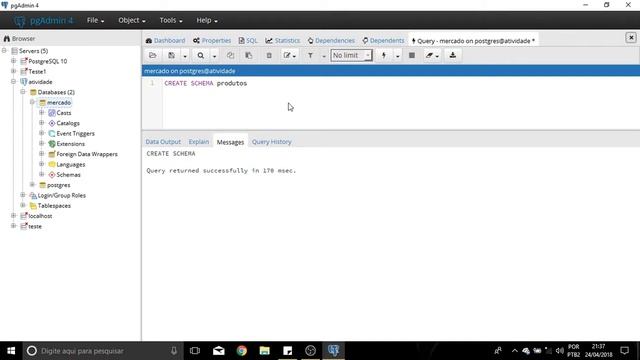
Task: Select Foreign Data Wrappers in tree
Action: (x=87, y=154)
